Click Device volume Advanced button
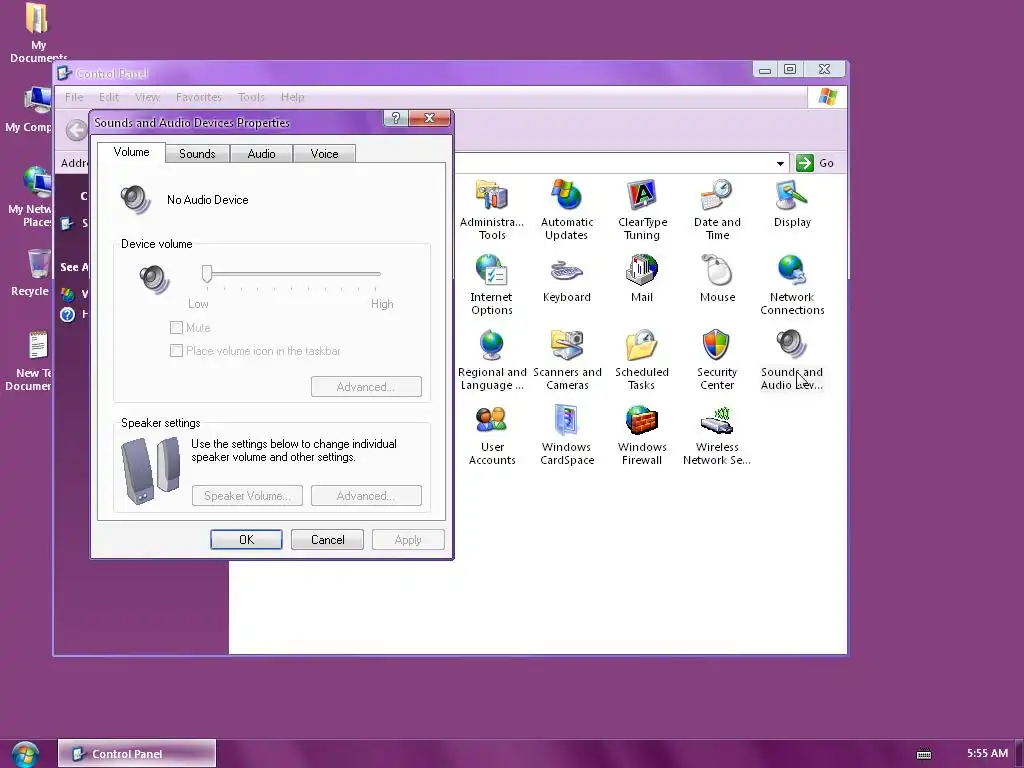 point(366,387)
